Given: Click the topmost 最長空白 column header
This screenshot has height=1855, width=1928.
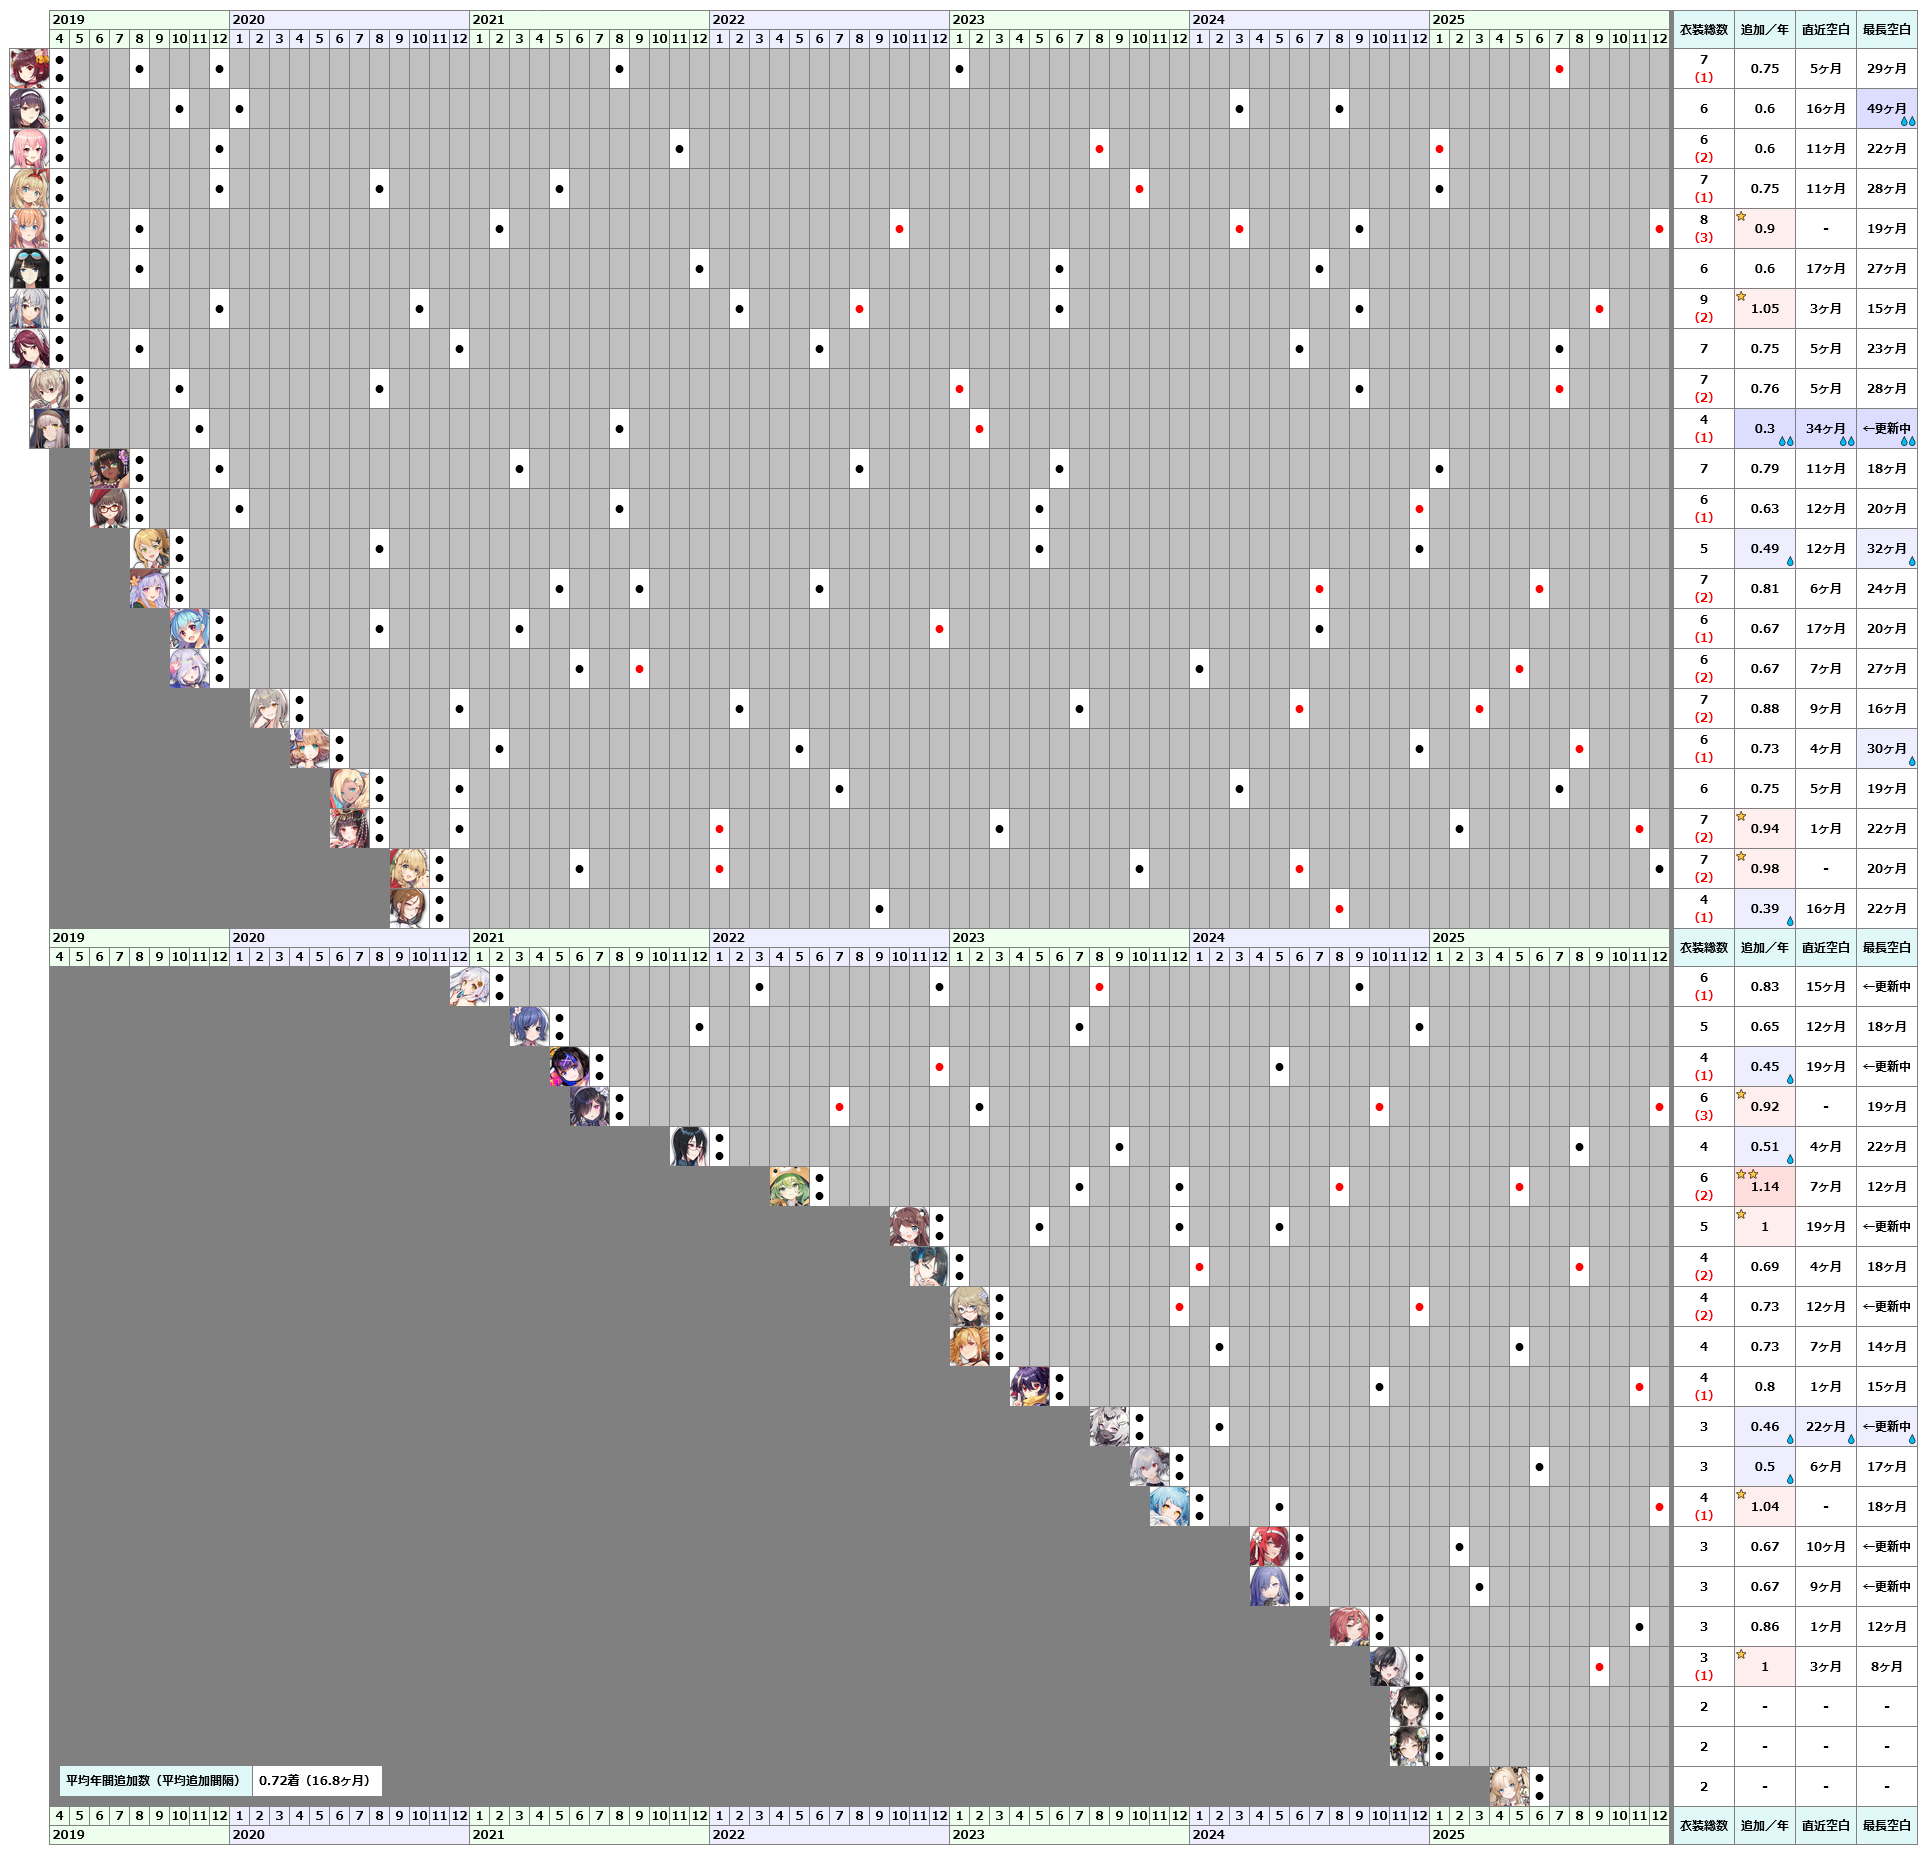Looking at the screenshot, I should pos(1886,30).
